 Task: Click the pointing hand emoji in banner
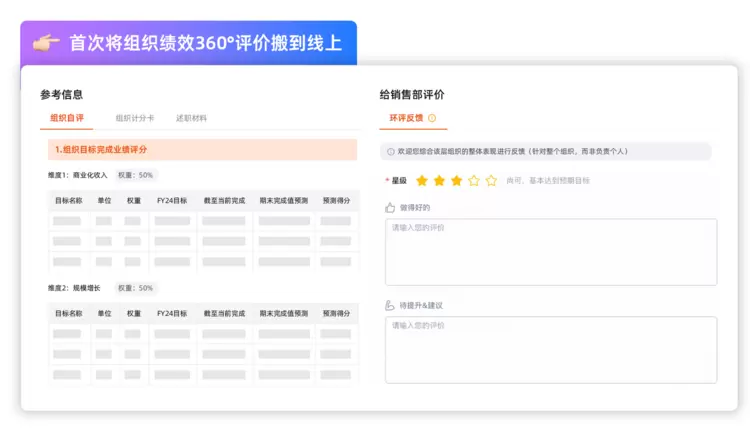(x=46, y=43)
